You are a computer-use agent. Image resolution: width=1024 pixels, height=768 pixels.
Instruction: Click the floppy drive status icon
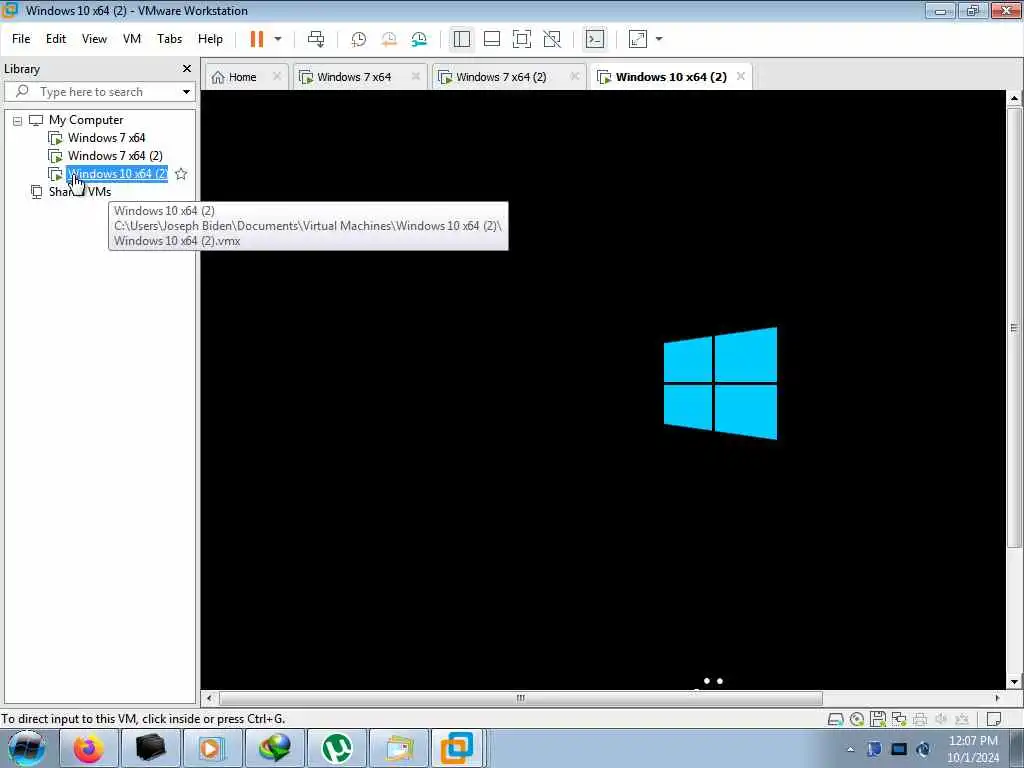point(878,720)
